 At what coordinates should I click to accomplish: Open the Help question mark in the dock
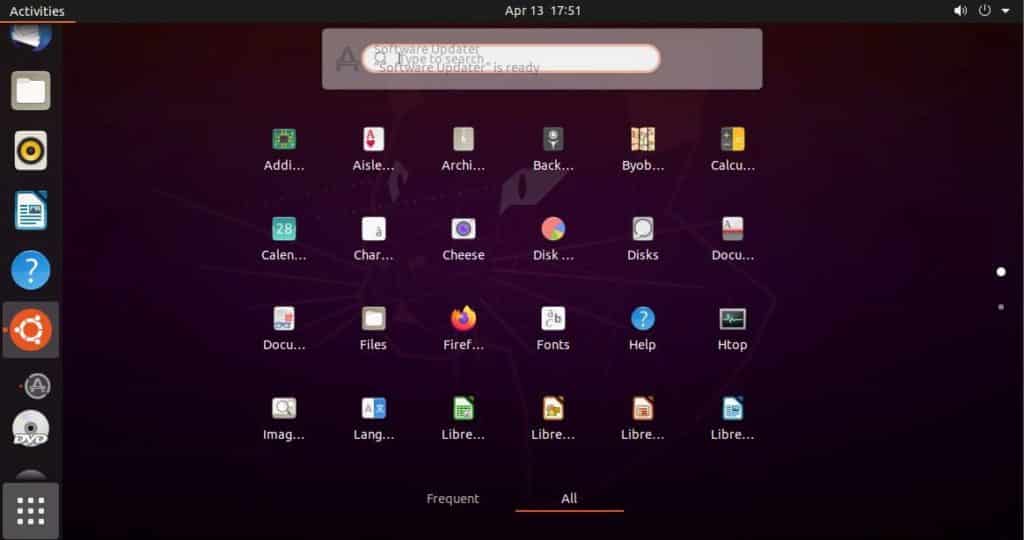tap(31, 270)
